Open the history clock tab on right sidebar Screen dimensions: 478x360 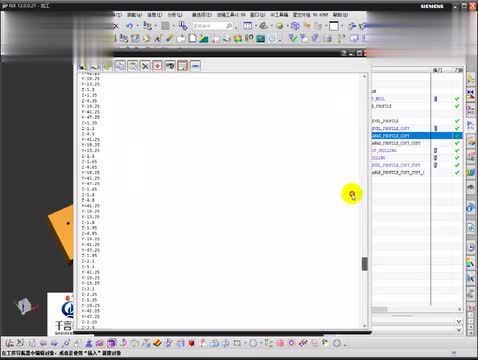pos(471,247)
